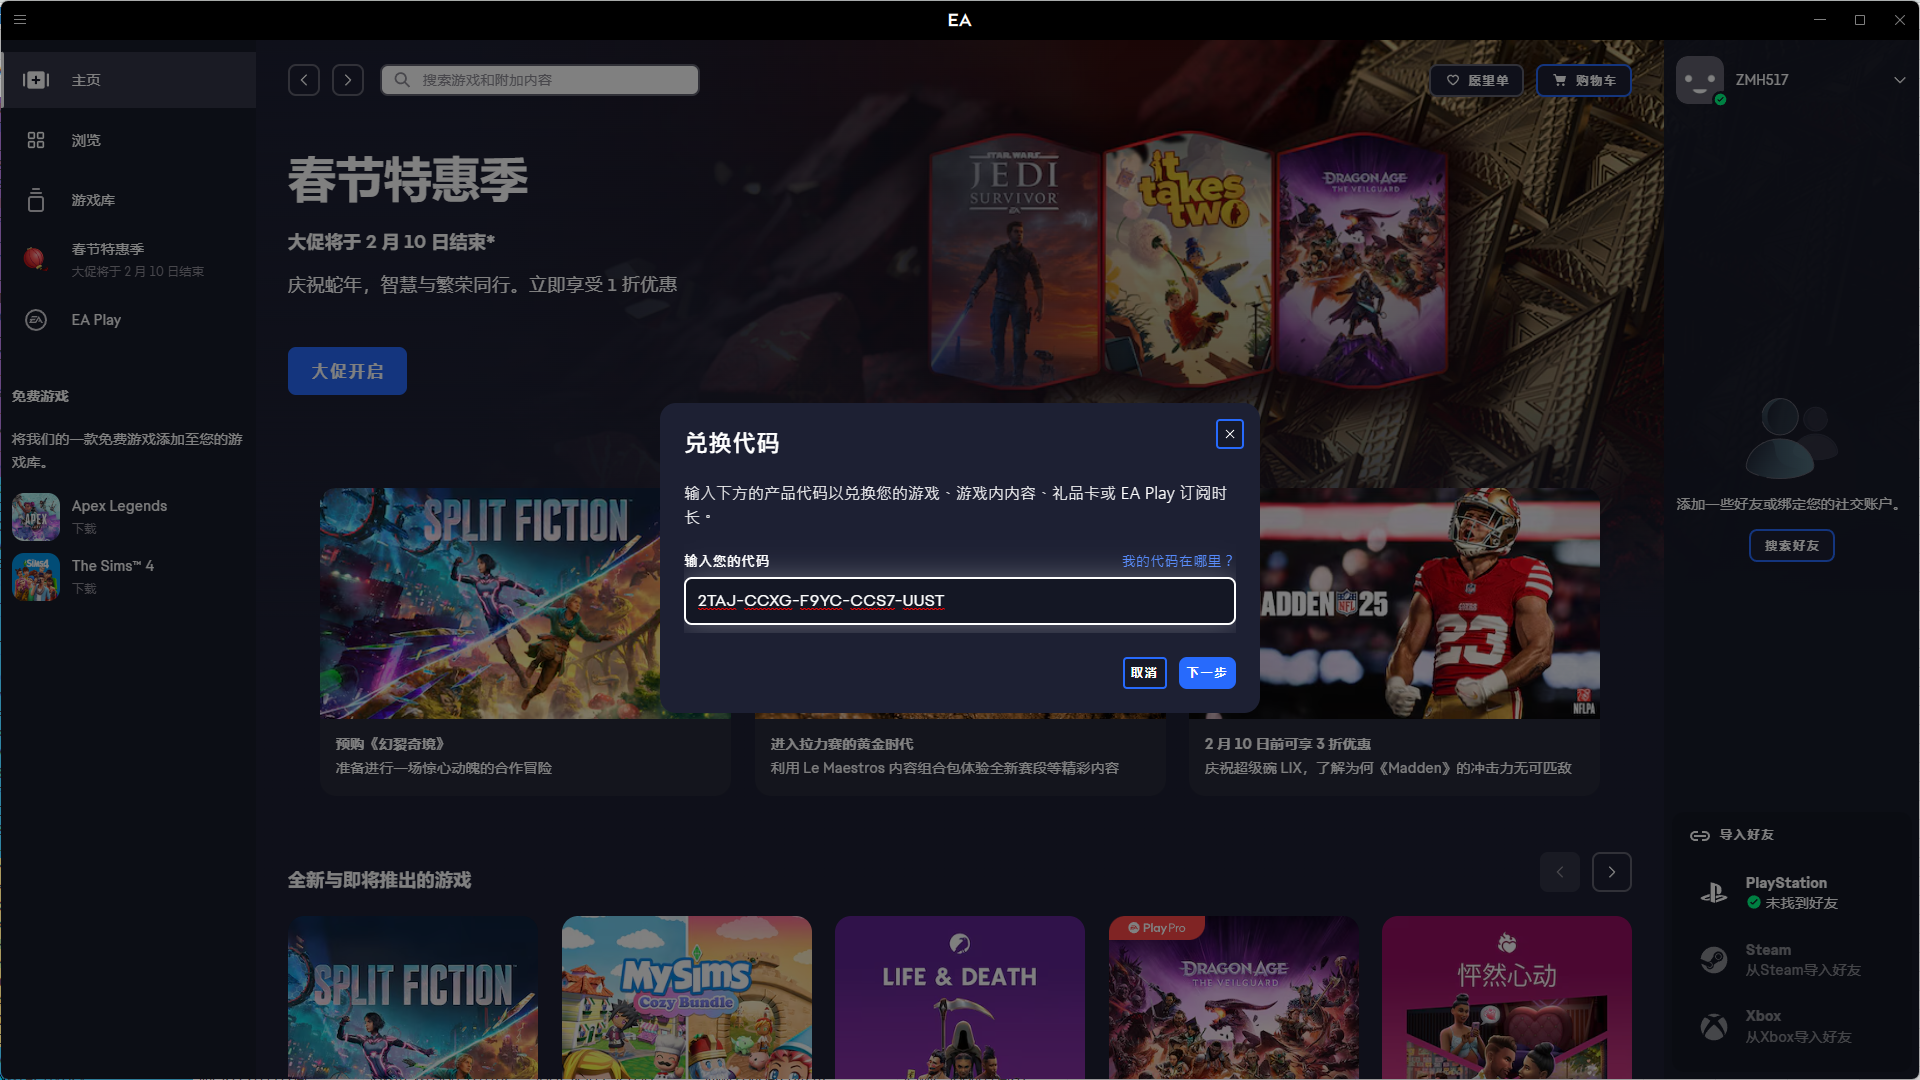Click the browse grid icon
Screen dimensions: 1920x1080
pyautogui.click(x=36, y=140)
